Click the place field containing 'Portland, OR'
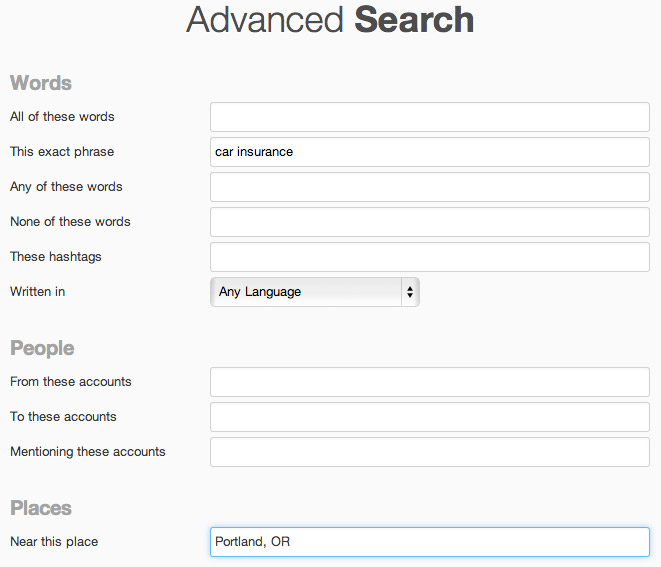This screenshot has width=661, height=567. click(430, 542)
